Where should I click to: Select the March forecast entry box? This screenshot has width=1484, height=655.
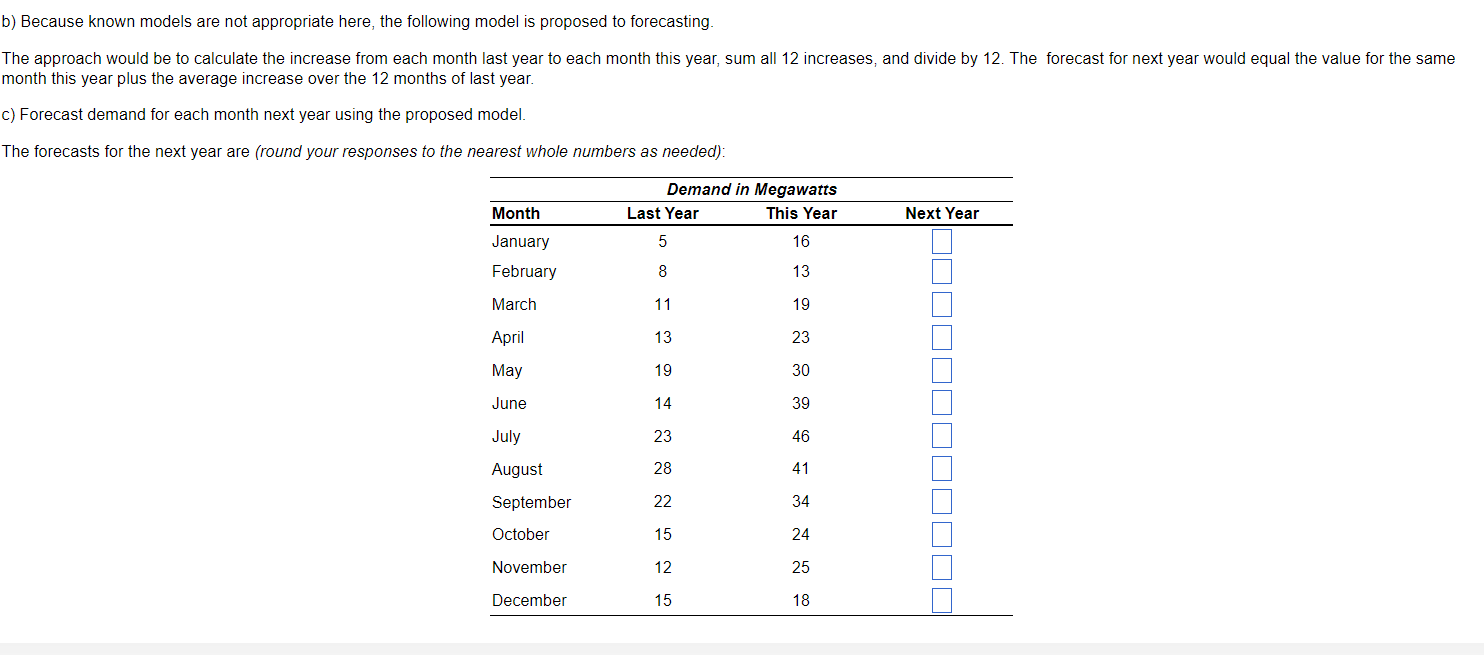(x=941, y=303)
